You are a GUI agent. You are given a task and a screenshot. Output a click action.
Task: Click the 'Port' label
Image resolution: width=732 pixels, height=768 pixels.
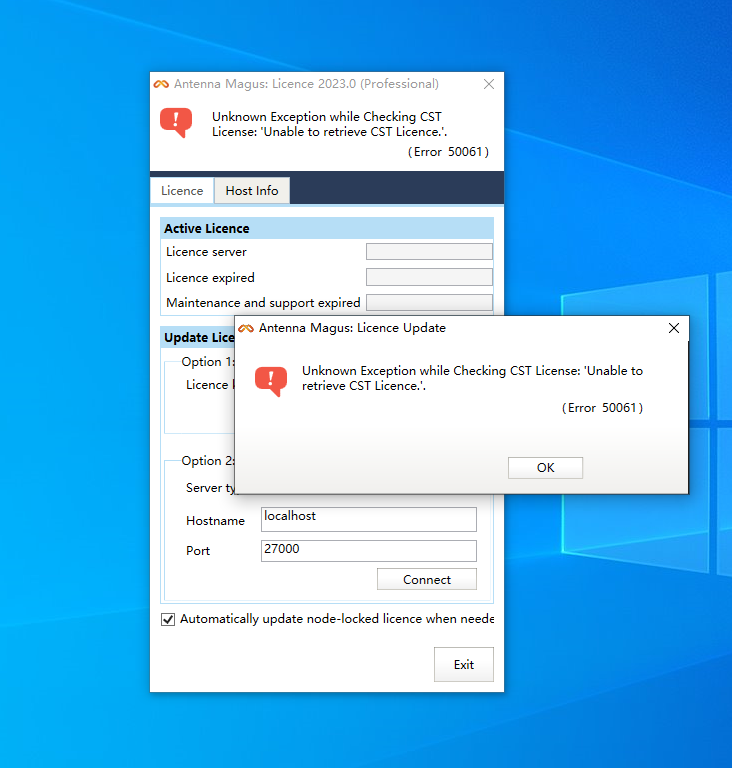tap(198, 551)
